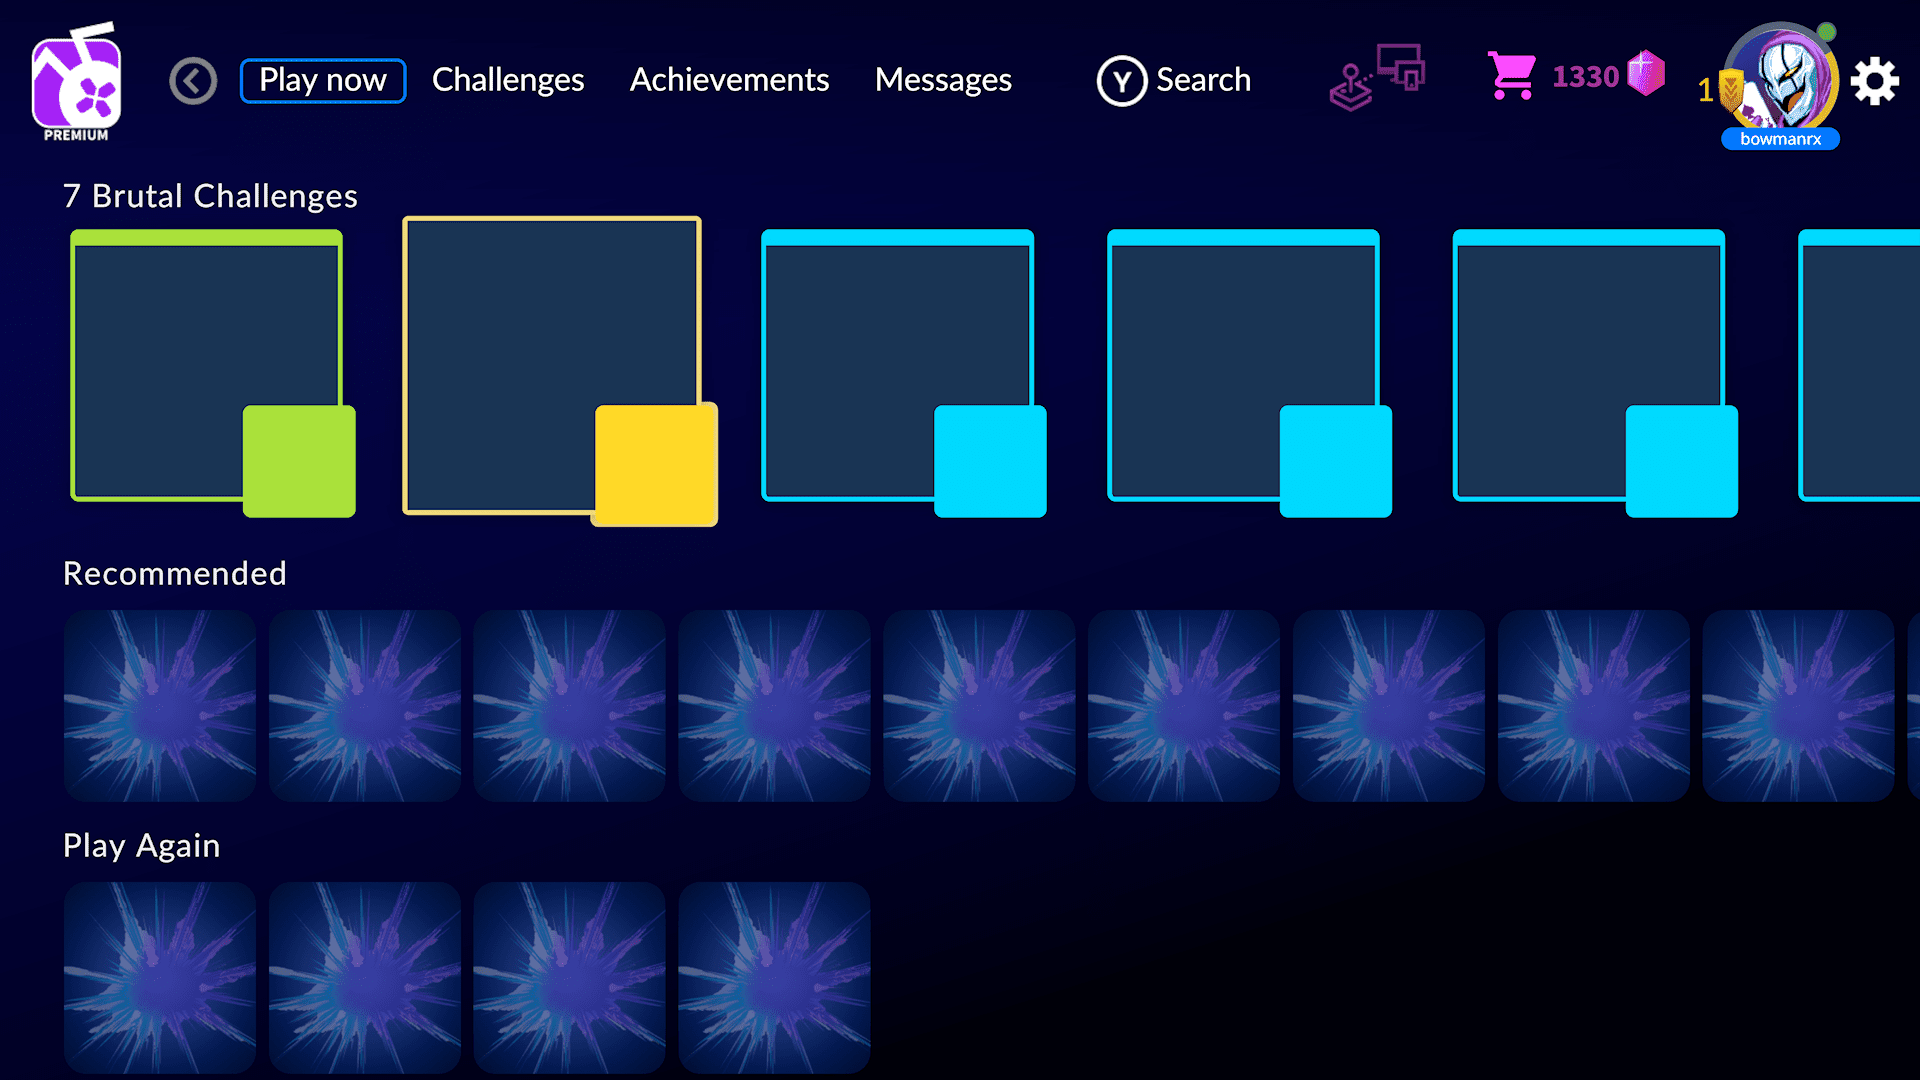Open the first Play Again game tile
The width and height of the screenshot is (1920, 1080).
160,978
